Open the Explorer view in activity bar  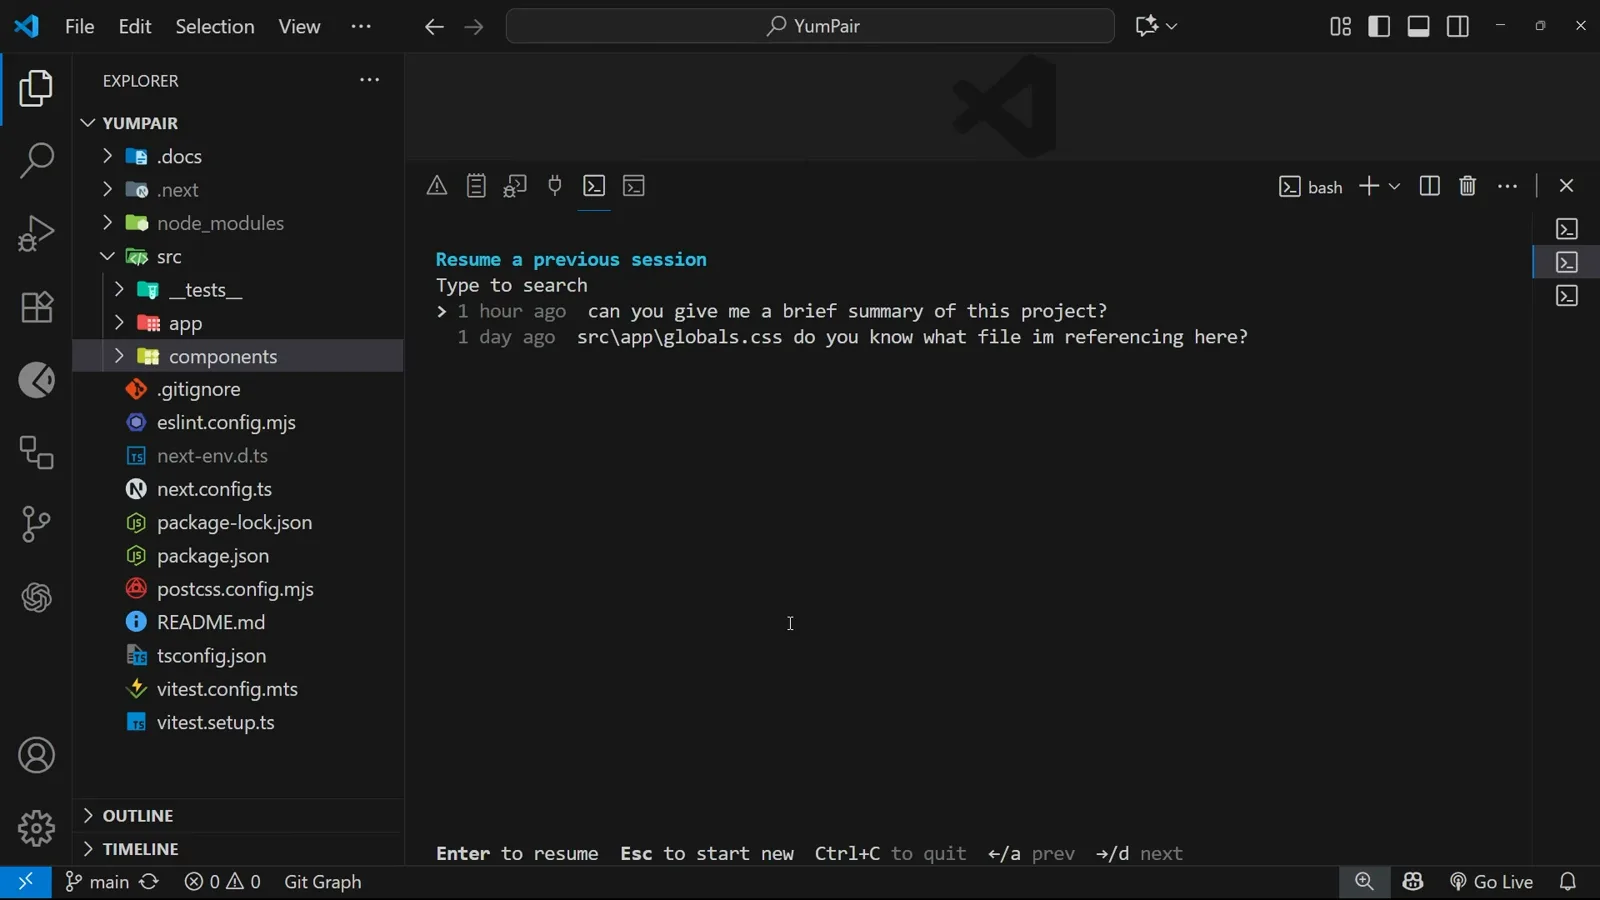click(36, 89)
